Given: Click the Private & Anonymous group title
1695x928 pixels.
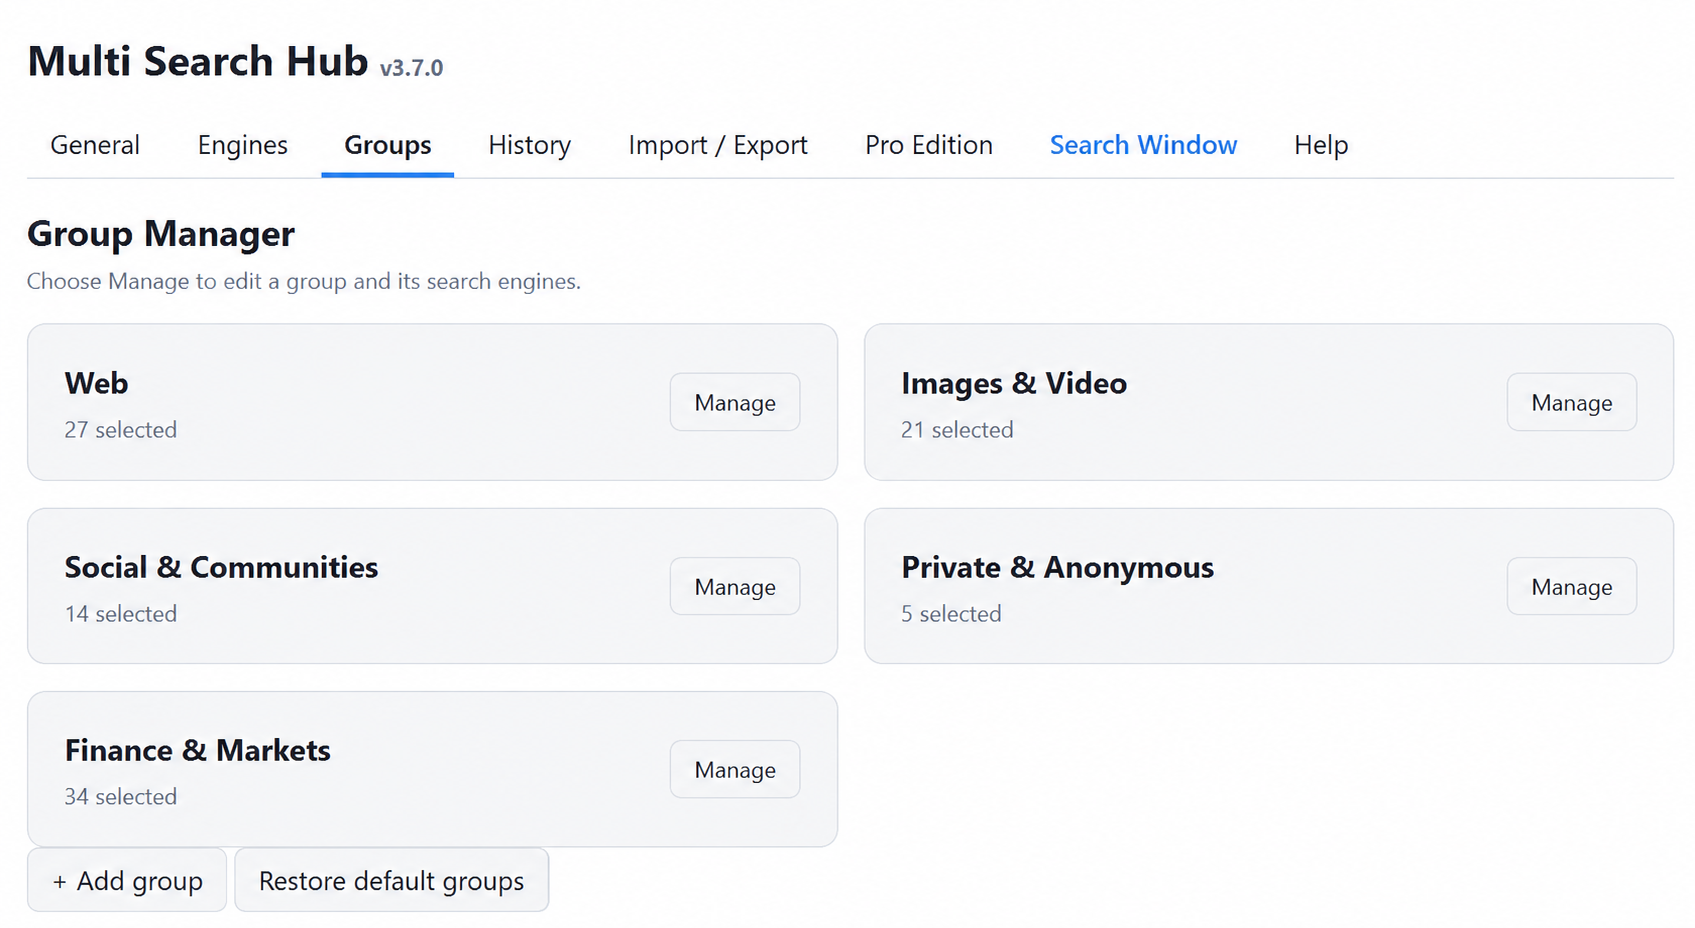Looking at the screenshot, I should pyautogui.click(x=1058, y=567).
